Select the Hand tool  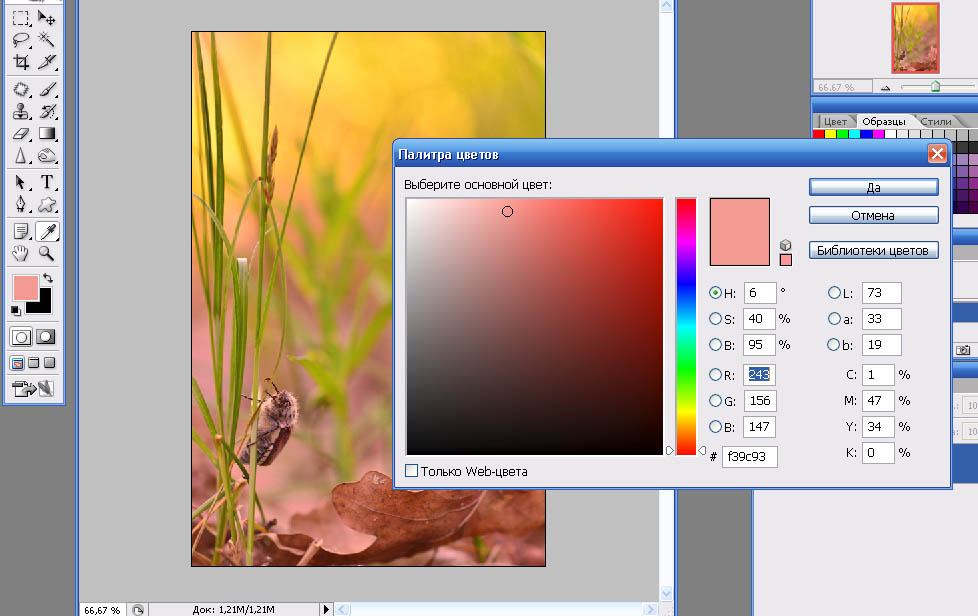pos(20,254)
